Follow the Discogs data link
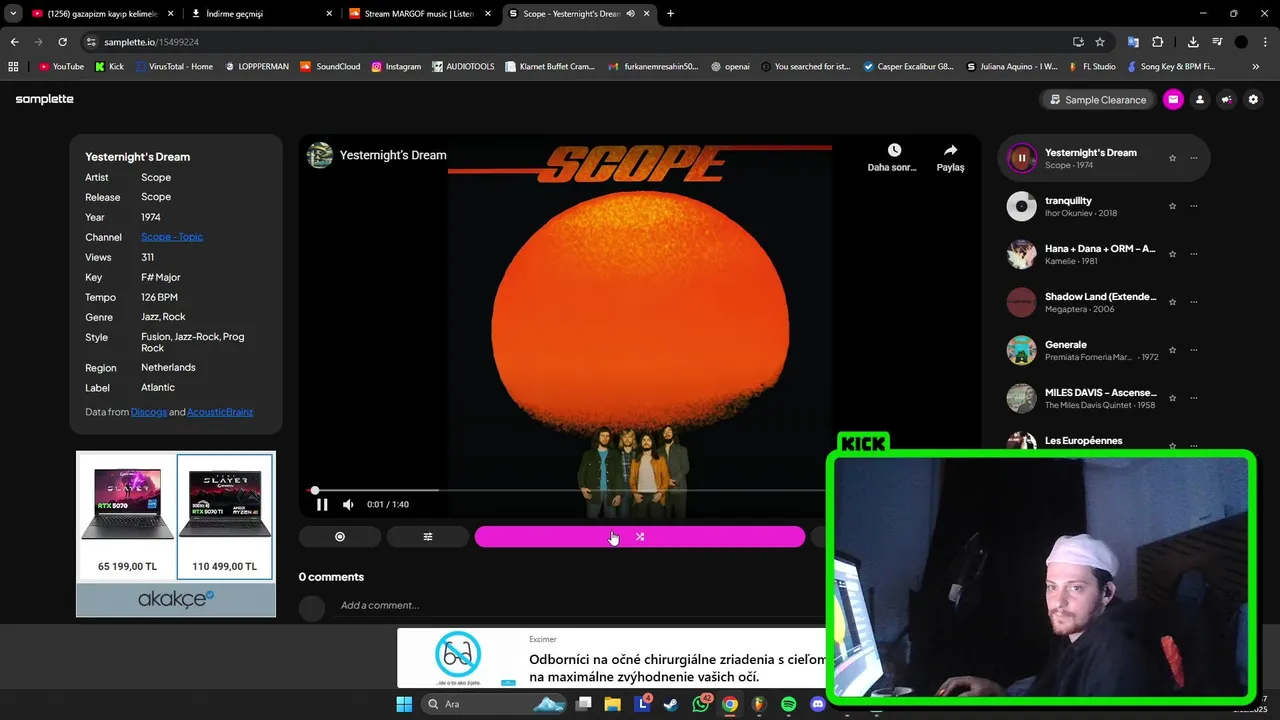The image size is (1280, 720). [149, 412]
